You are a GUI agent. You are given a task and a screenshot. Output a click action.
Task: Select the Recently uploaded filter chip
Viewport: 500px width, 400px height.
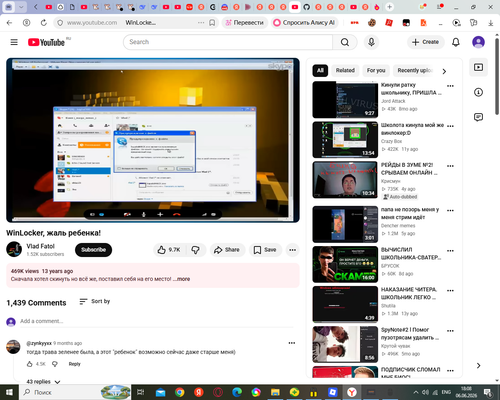click(415, 70)
